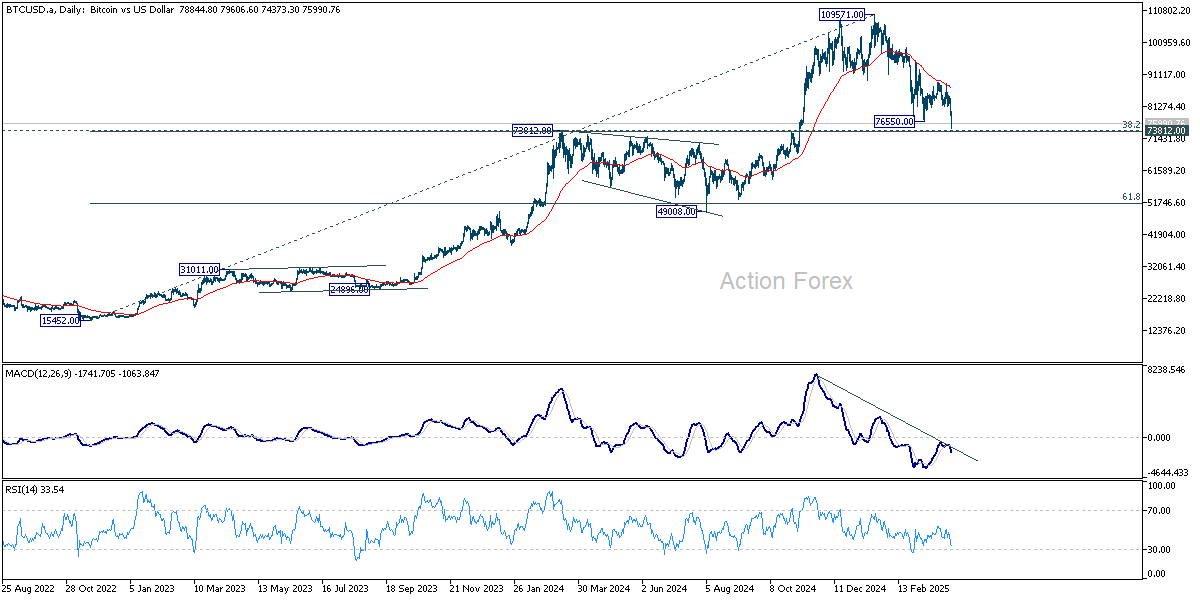Viewport: 1200px width, 600px height.
Task: Click -4644.433 on the MACD axis
Action: (1166, 473)
